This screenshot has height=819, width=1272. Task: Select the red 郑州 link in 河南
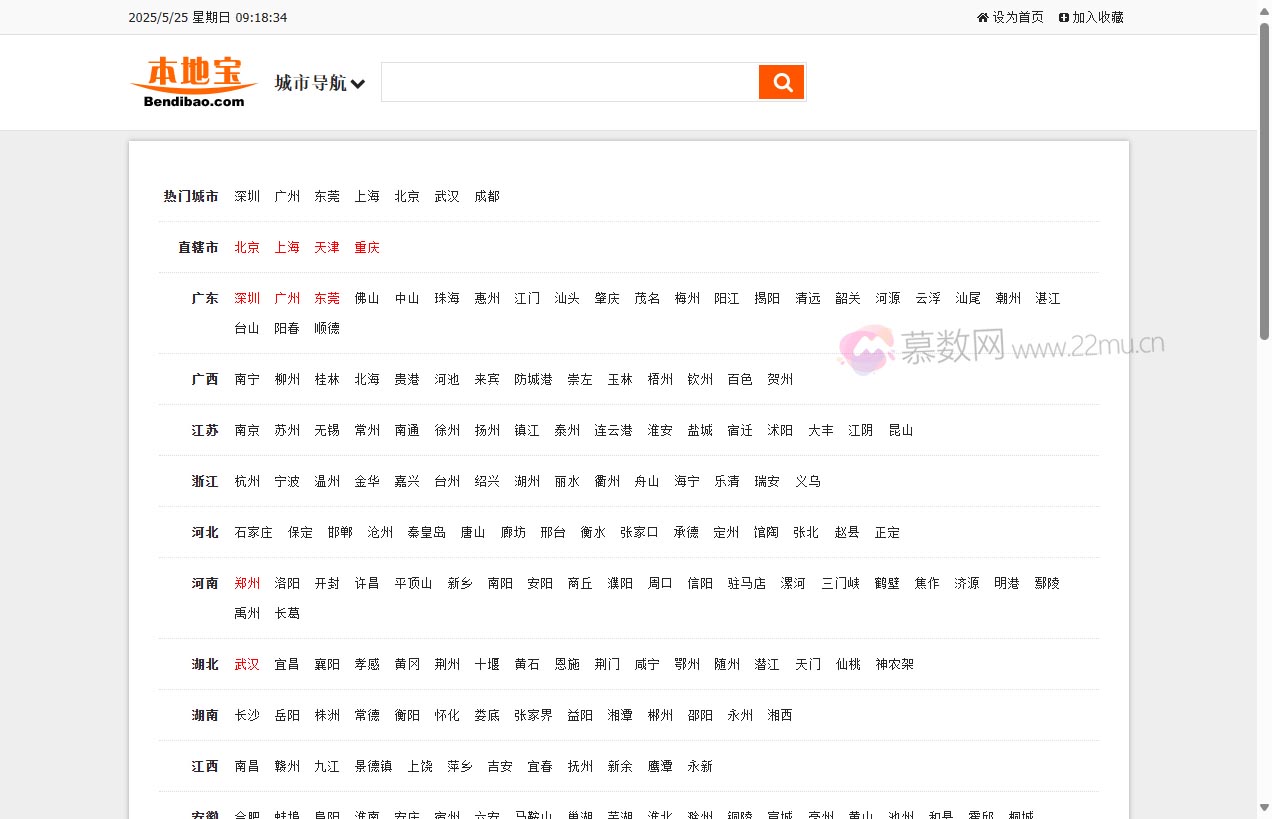pyautogui.click(x=247, y=583)
